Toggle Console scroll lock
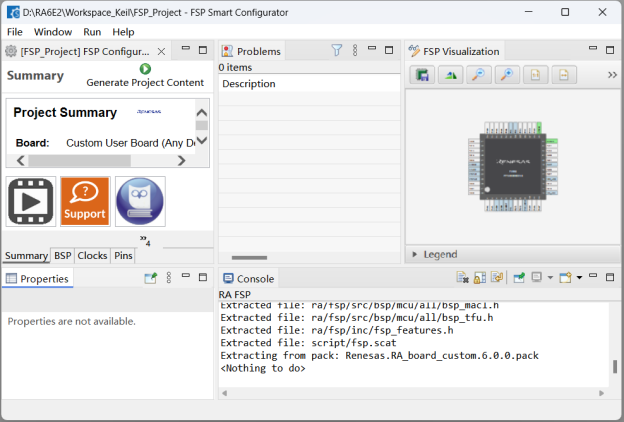 click(480, 277)
